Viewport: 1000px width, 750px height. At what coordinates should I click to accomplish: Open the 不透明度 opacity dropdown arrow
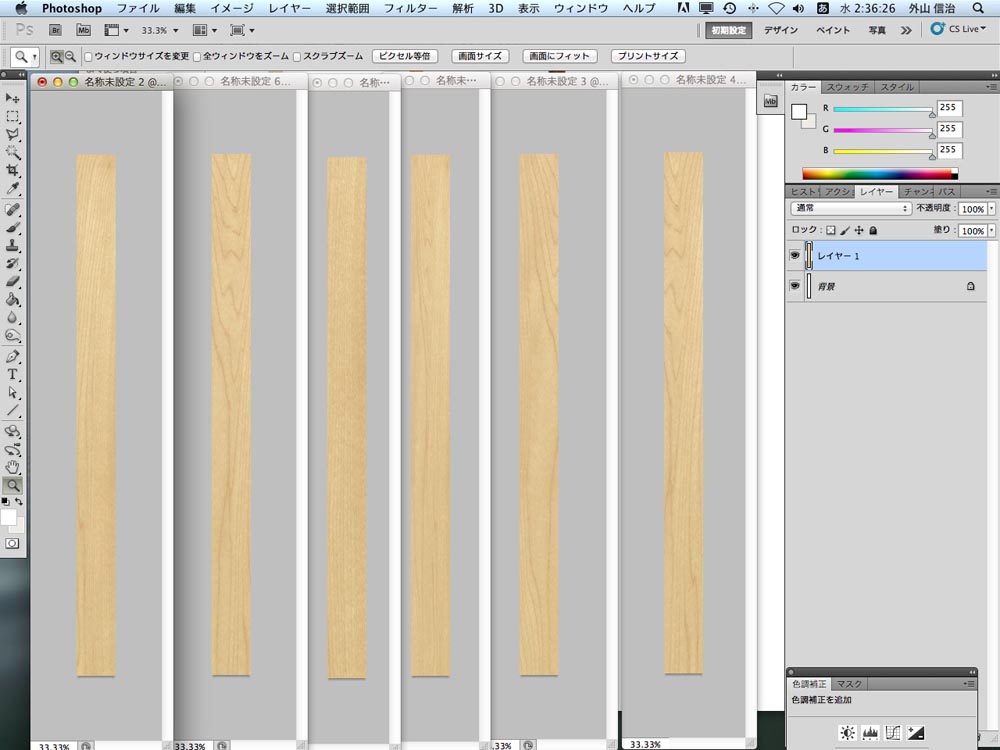(x=991, y=210)
